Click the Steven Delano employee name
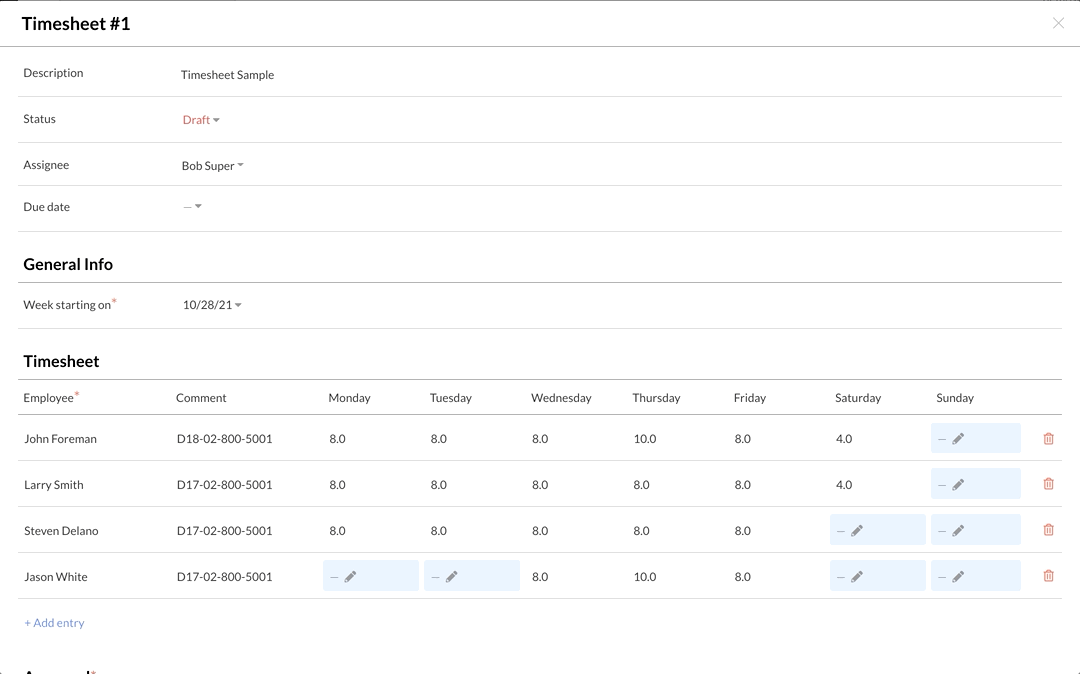This screenshot has height=674, width=1080. click(61, 531)
